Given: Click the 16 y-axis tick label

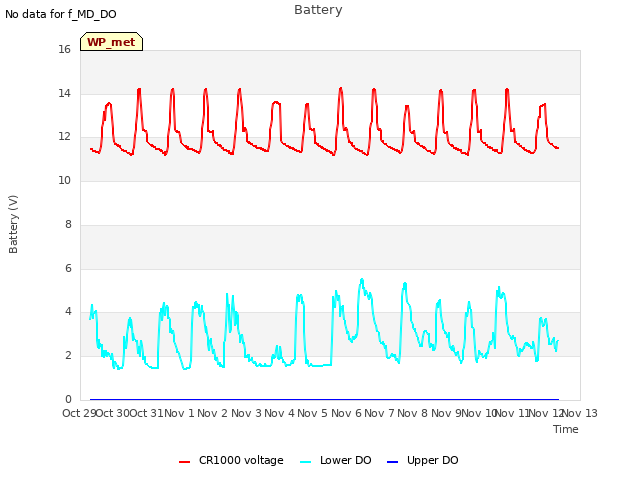Looking at the screenshot, I should [64, 49].
